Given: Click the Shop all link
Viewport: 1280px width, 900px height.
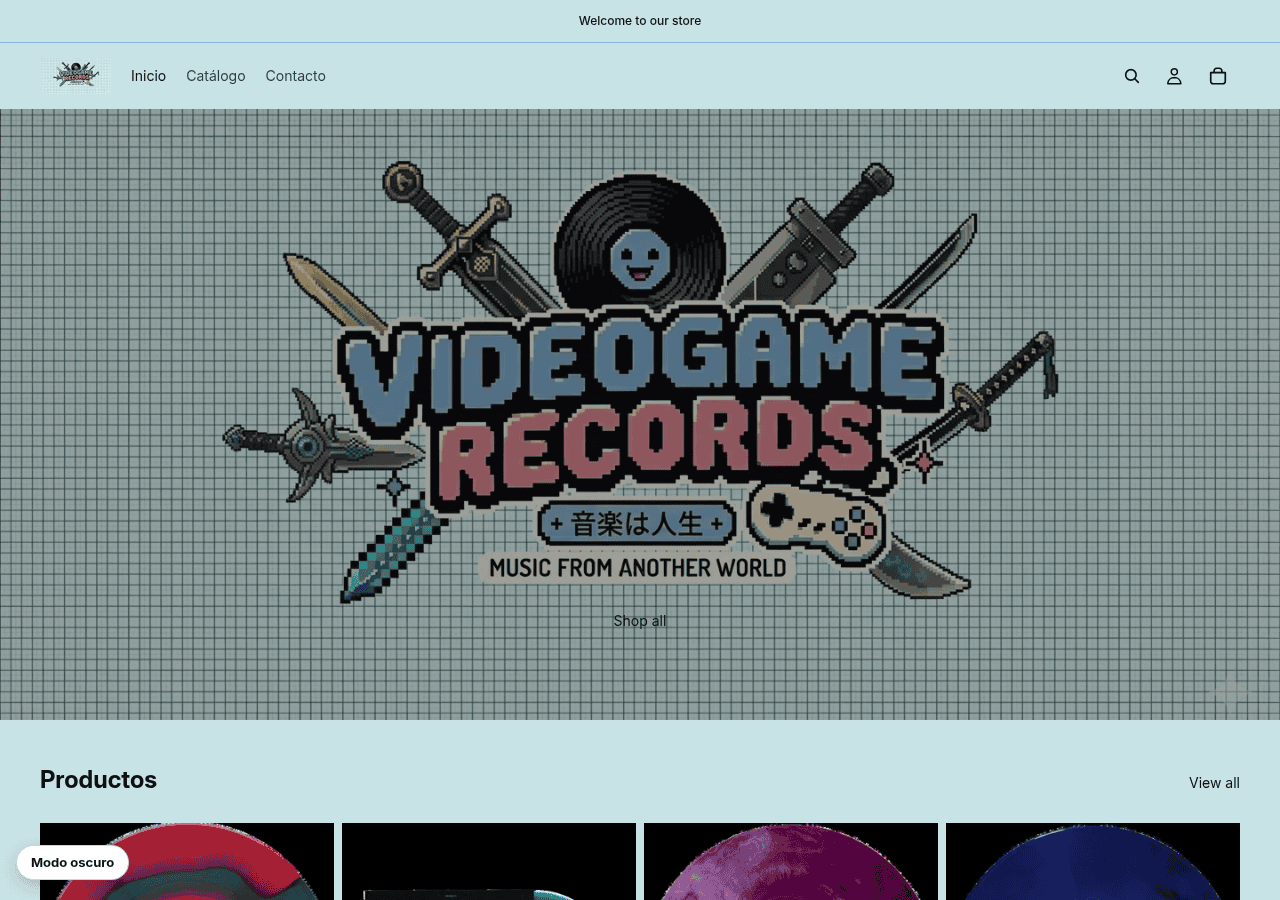Looking at the screenshot, I should 640,621.
